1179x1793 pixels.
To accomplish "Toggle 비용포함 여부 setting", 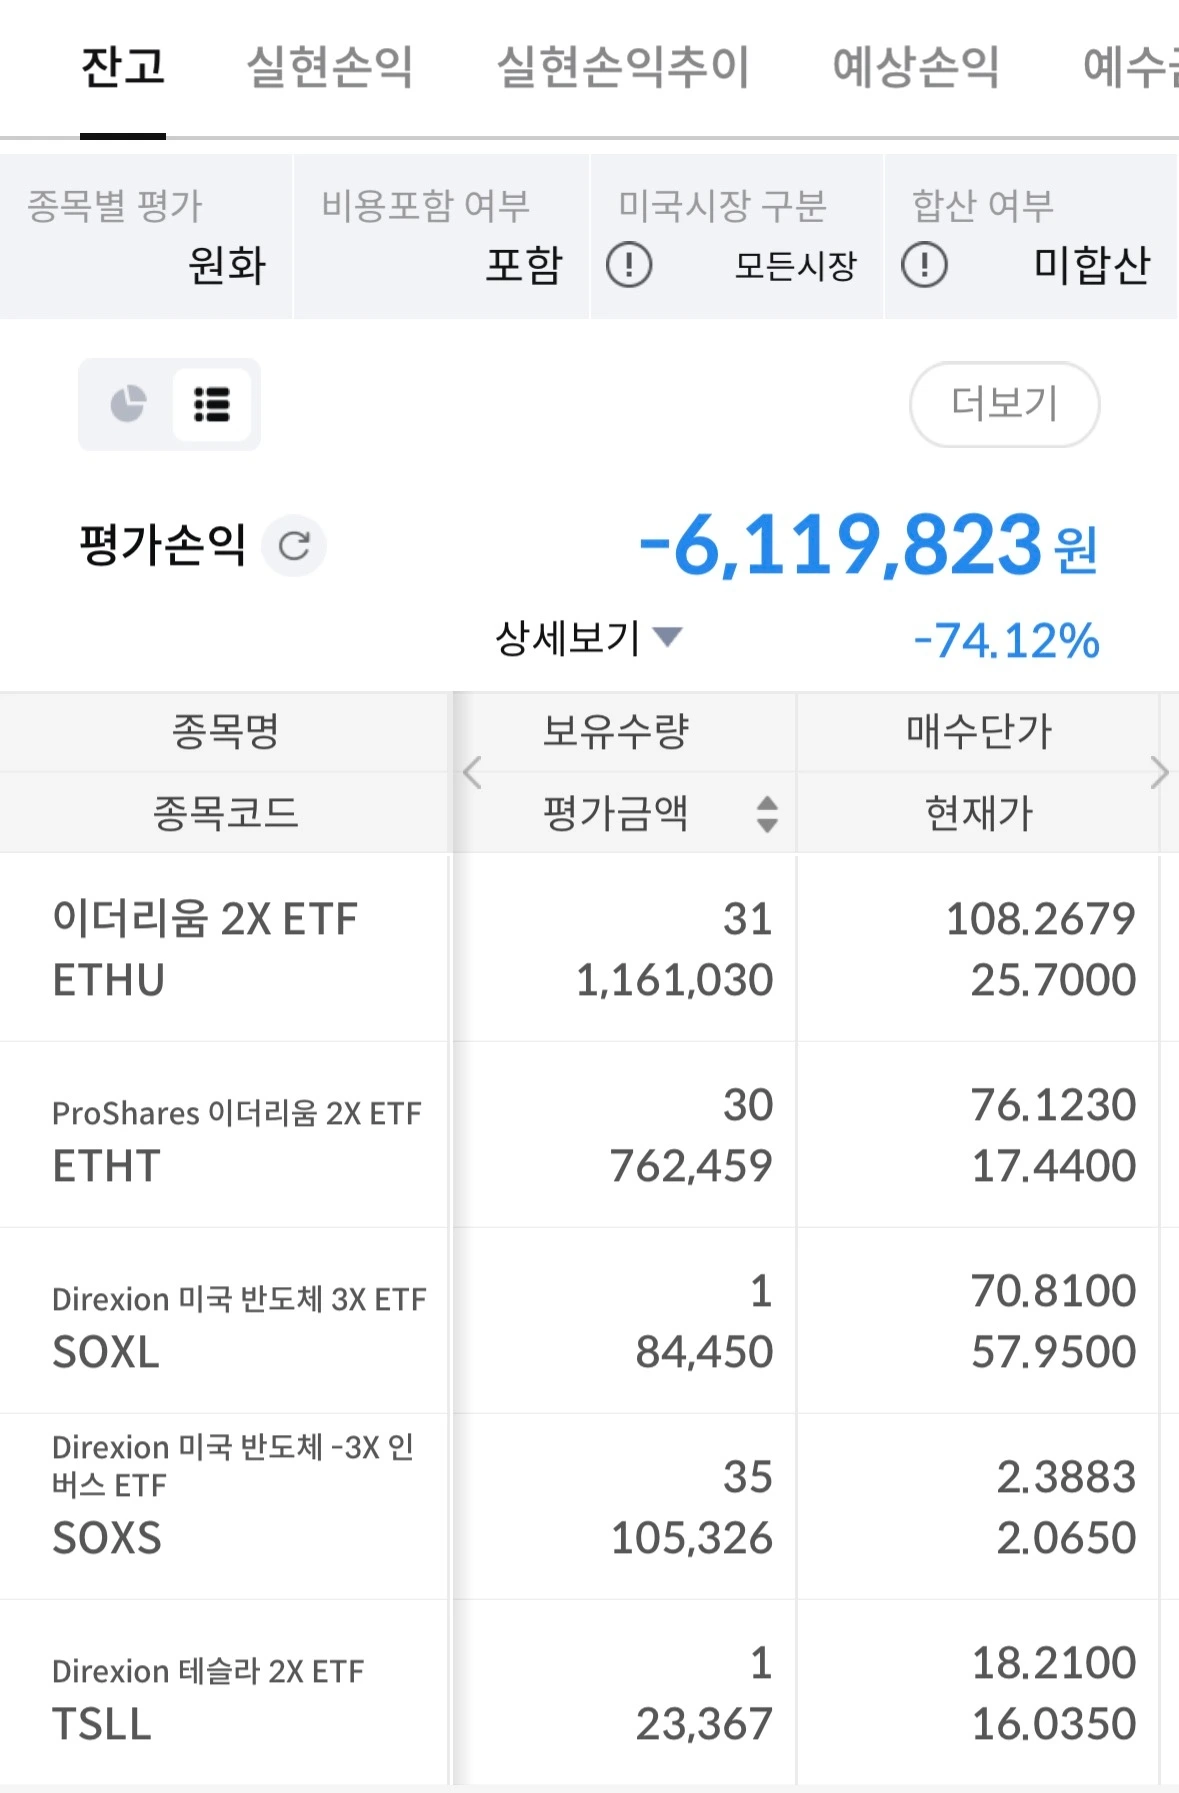I will pos(441,238).
